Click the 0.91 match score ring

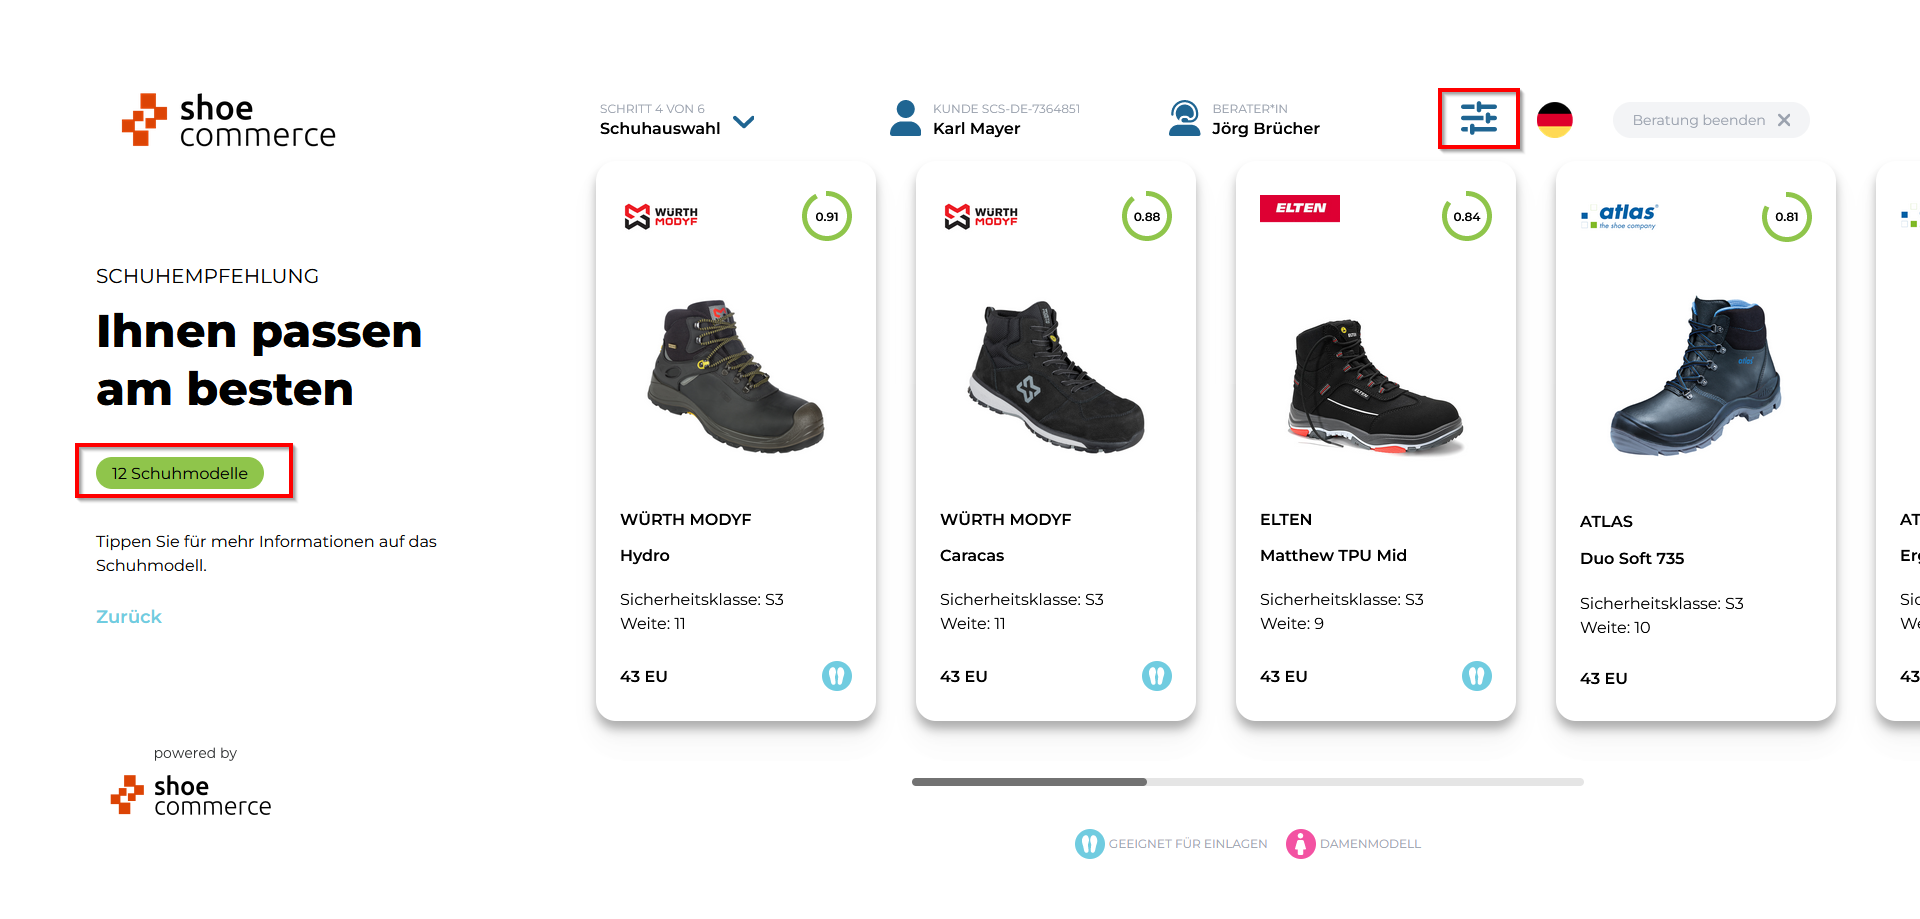point(827,216)
